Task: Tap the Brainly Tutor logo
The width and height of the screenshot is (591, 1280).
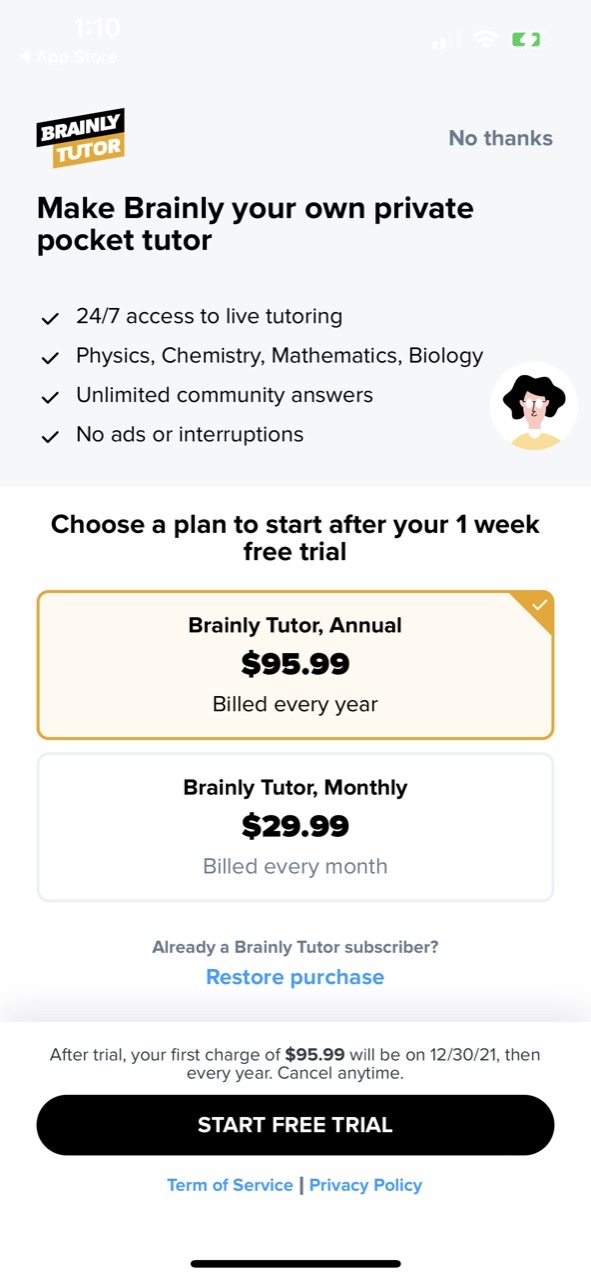Action: (x=80, y=137)
